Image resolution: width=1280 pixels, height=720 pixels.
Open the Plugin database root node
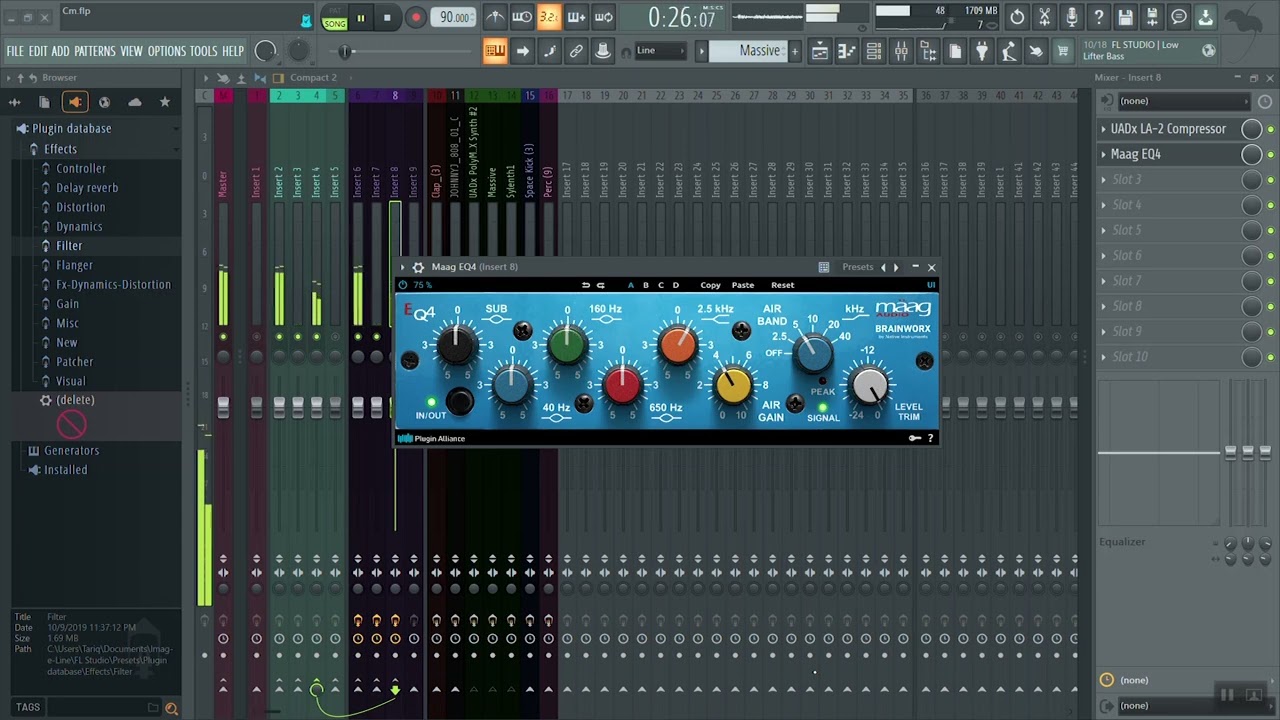[71, 129]
